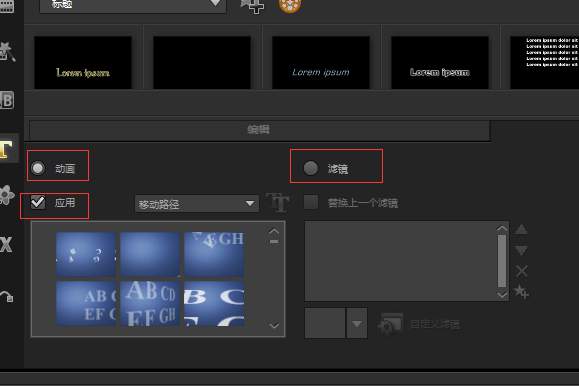This screenshot has height=386, width=579.
Task: Choose the italic Lorem ipsum title preset thumbnail
Action: (x=321, y=62)
